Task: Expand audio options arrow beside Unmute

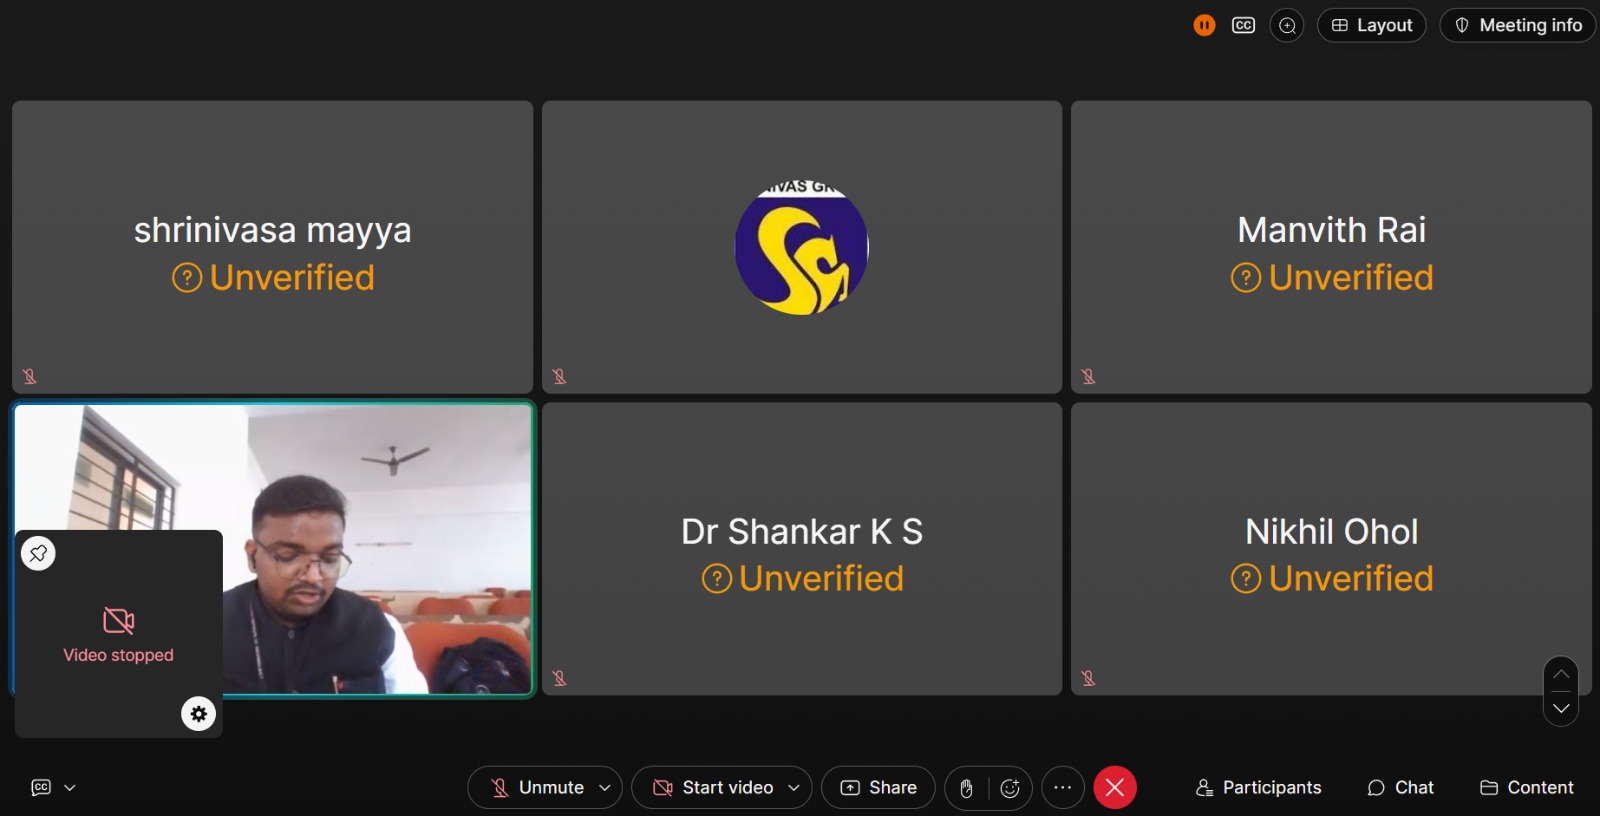Action: pos(605,788)
